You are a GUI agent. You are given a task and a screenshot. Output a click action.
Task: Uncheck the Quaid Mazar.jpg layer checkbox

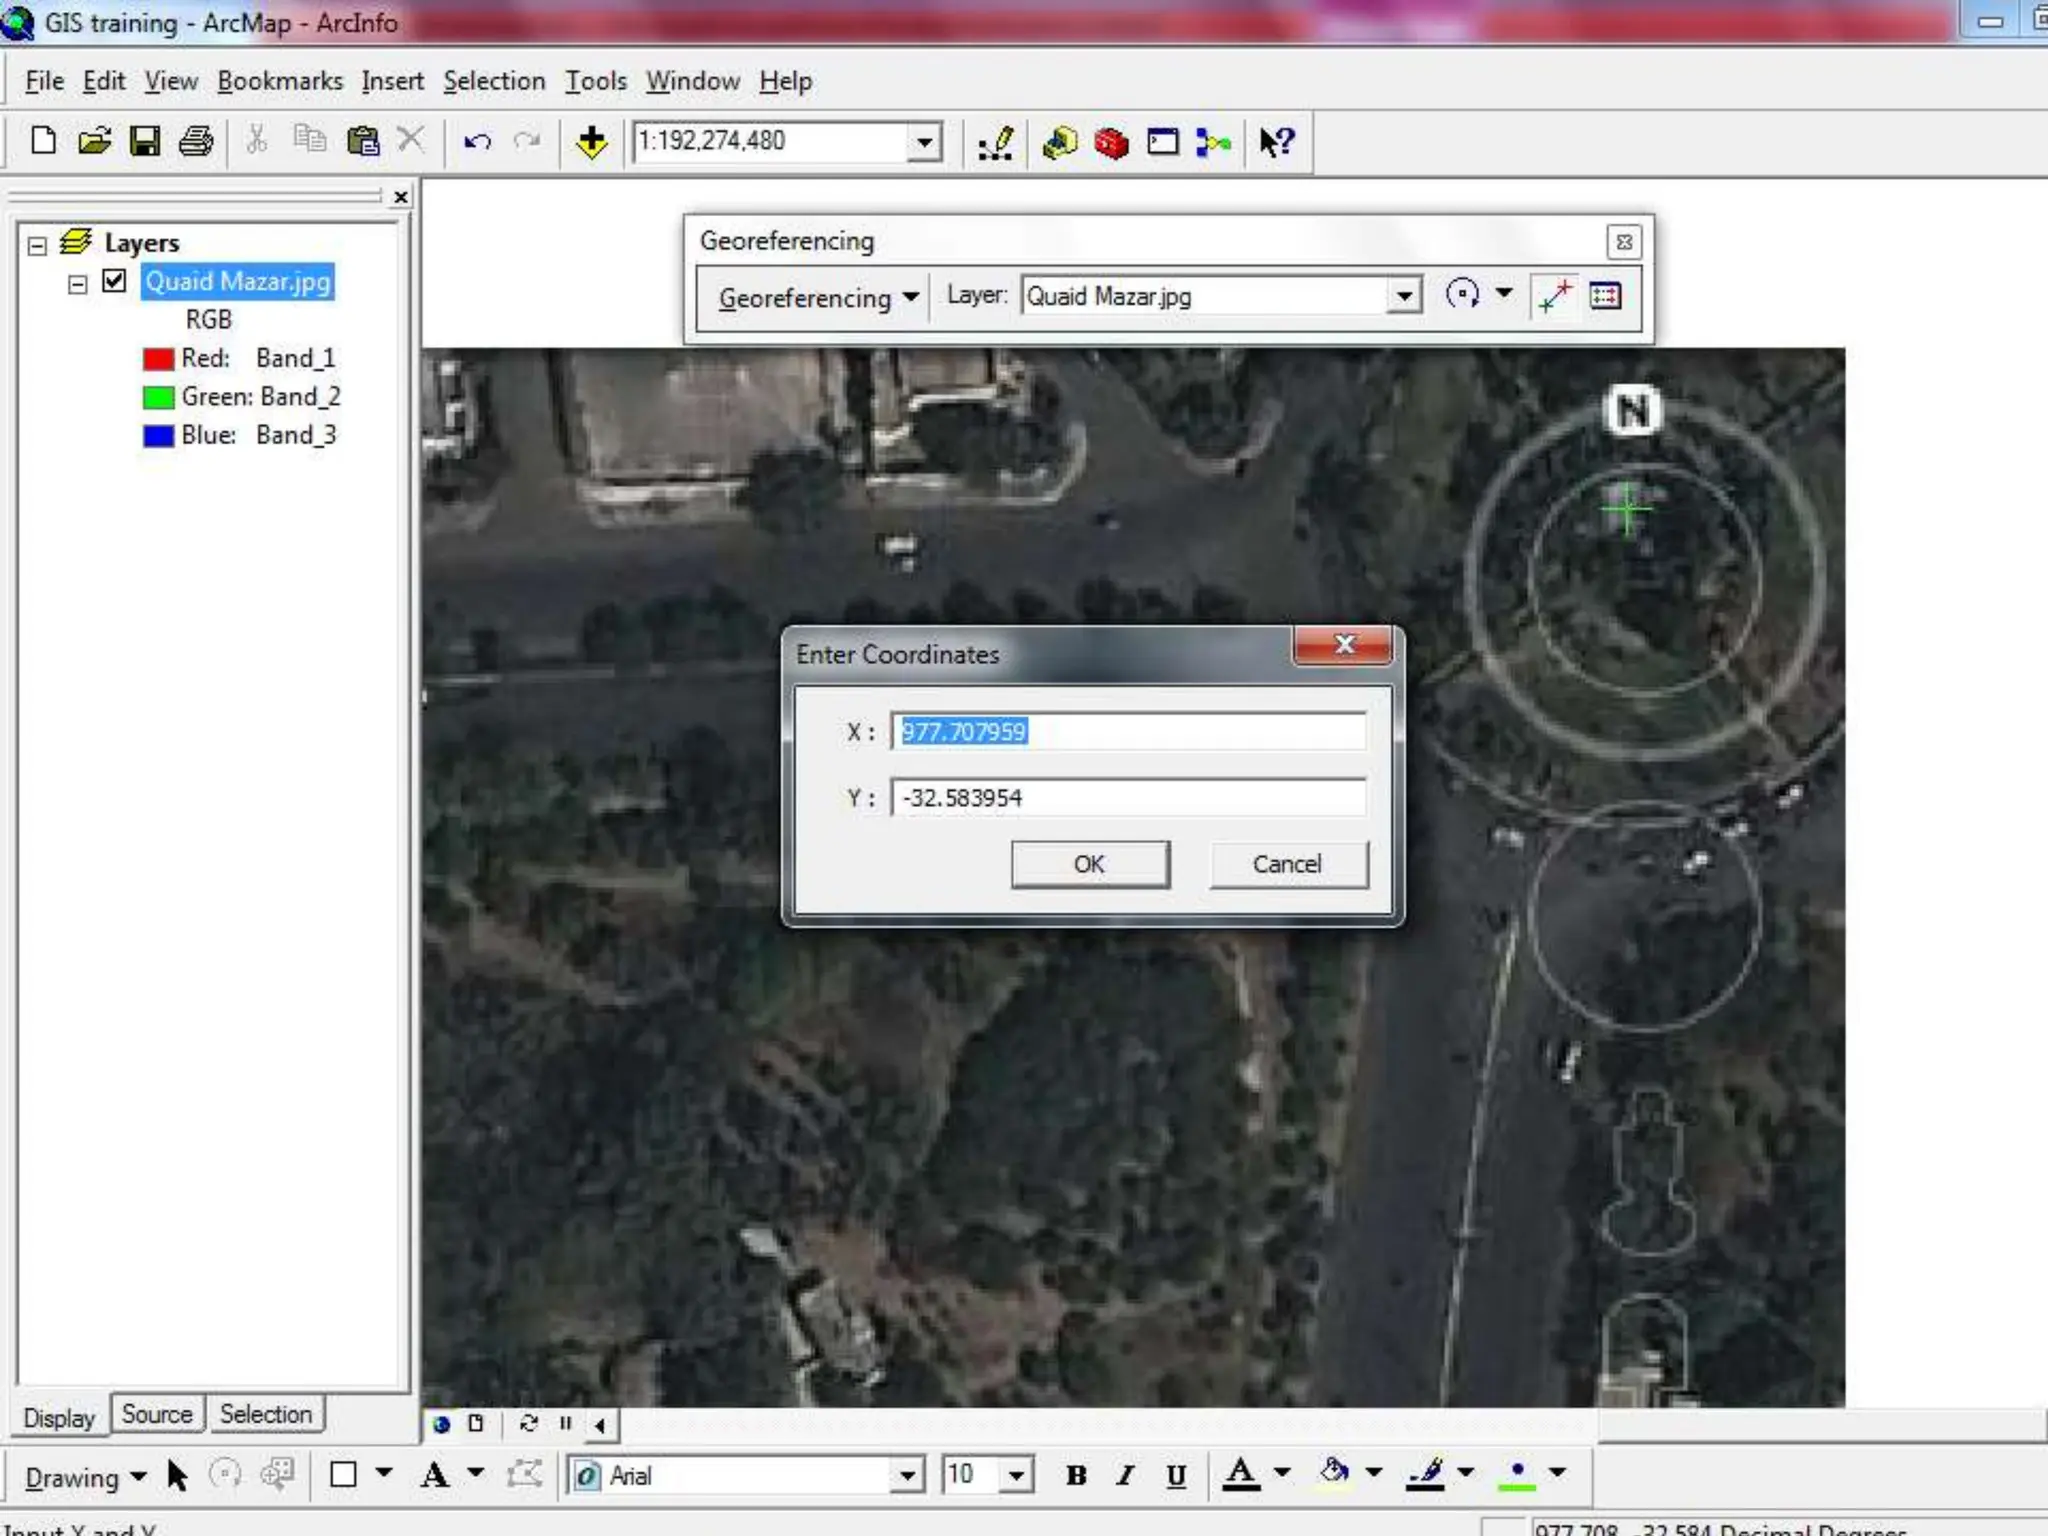pos(115,281)
